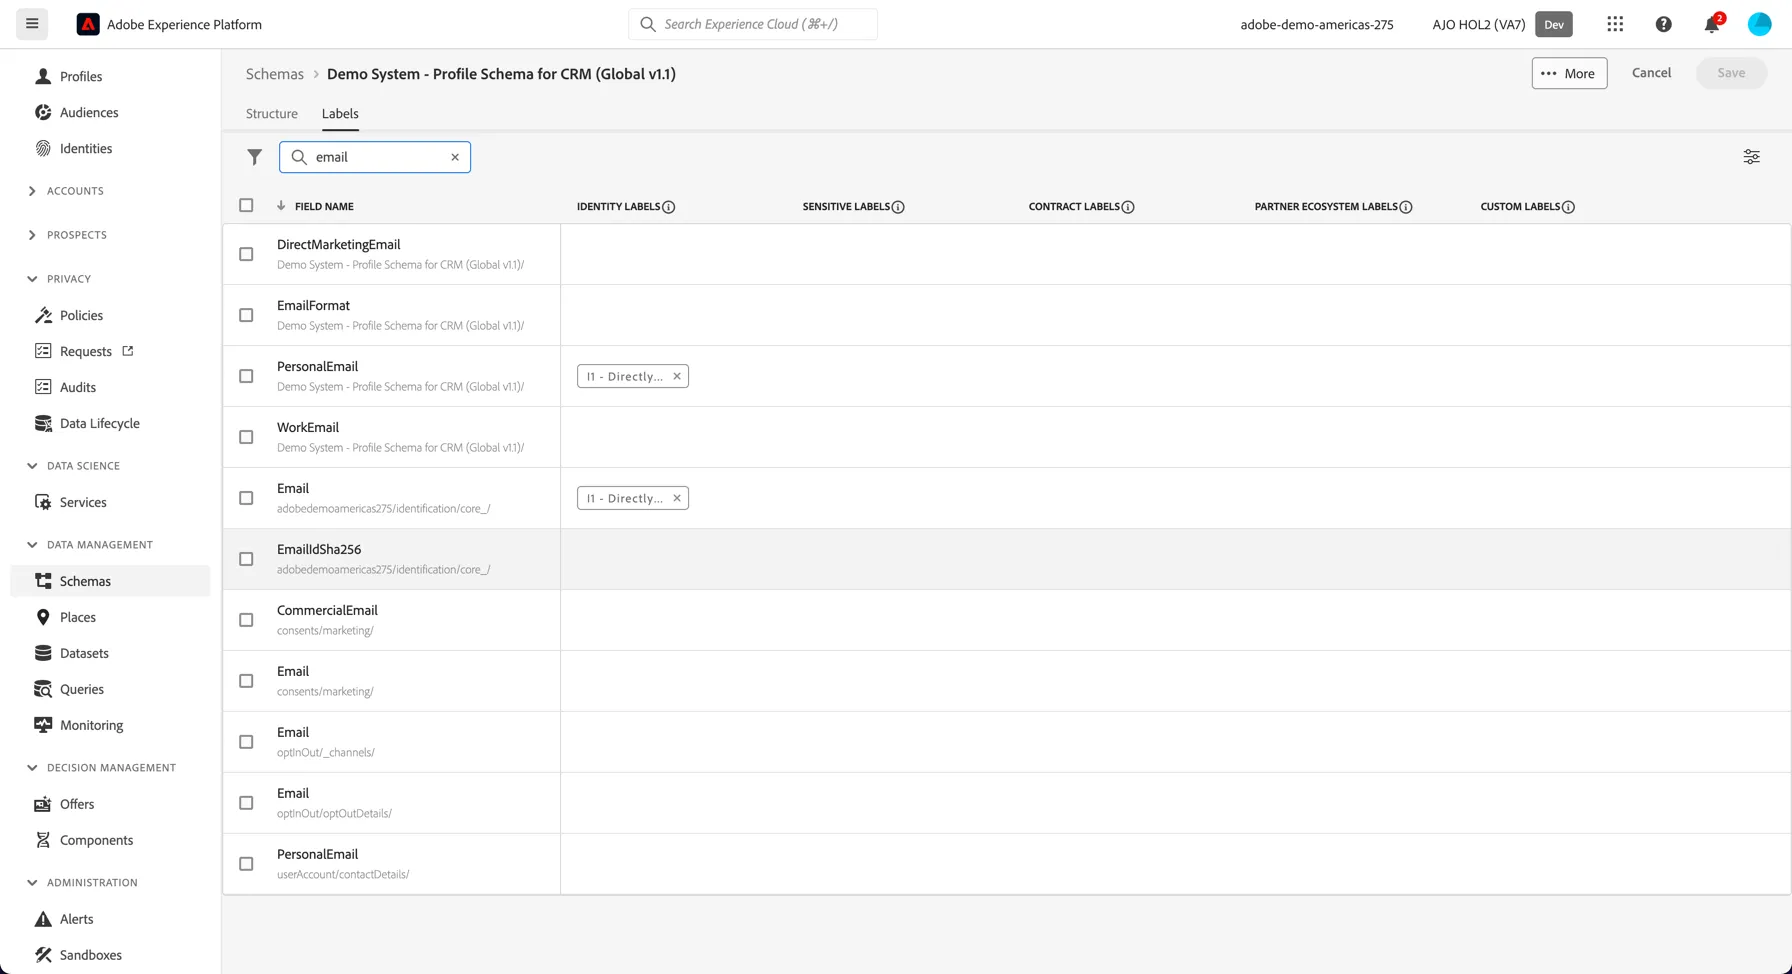
Task: Open table column settings icon
Action: pyautogui.click(x=1751, y=157)
